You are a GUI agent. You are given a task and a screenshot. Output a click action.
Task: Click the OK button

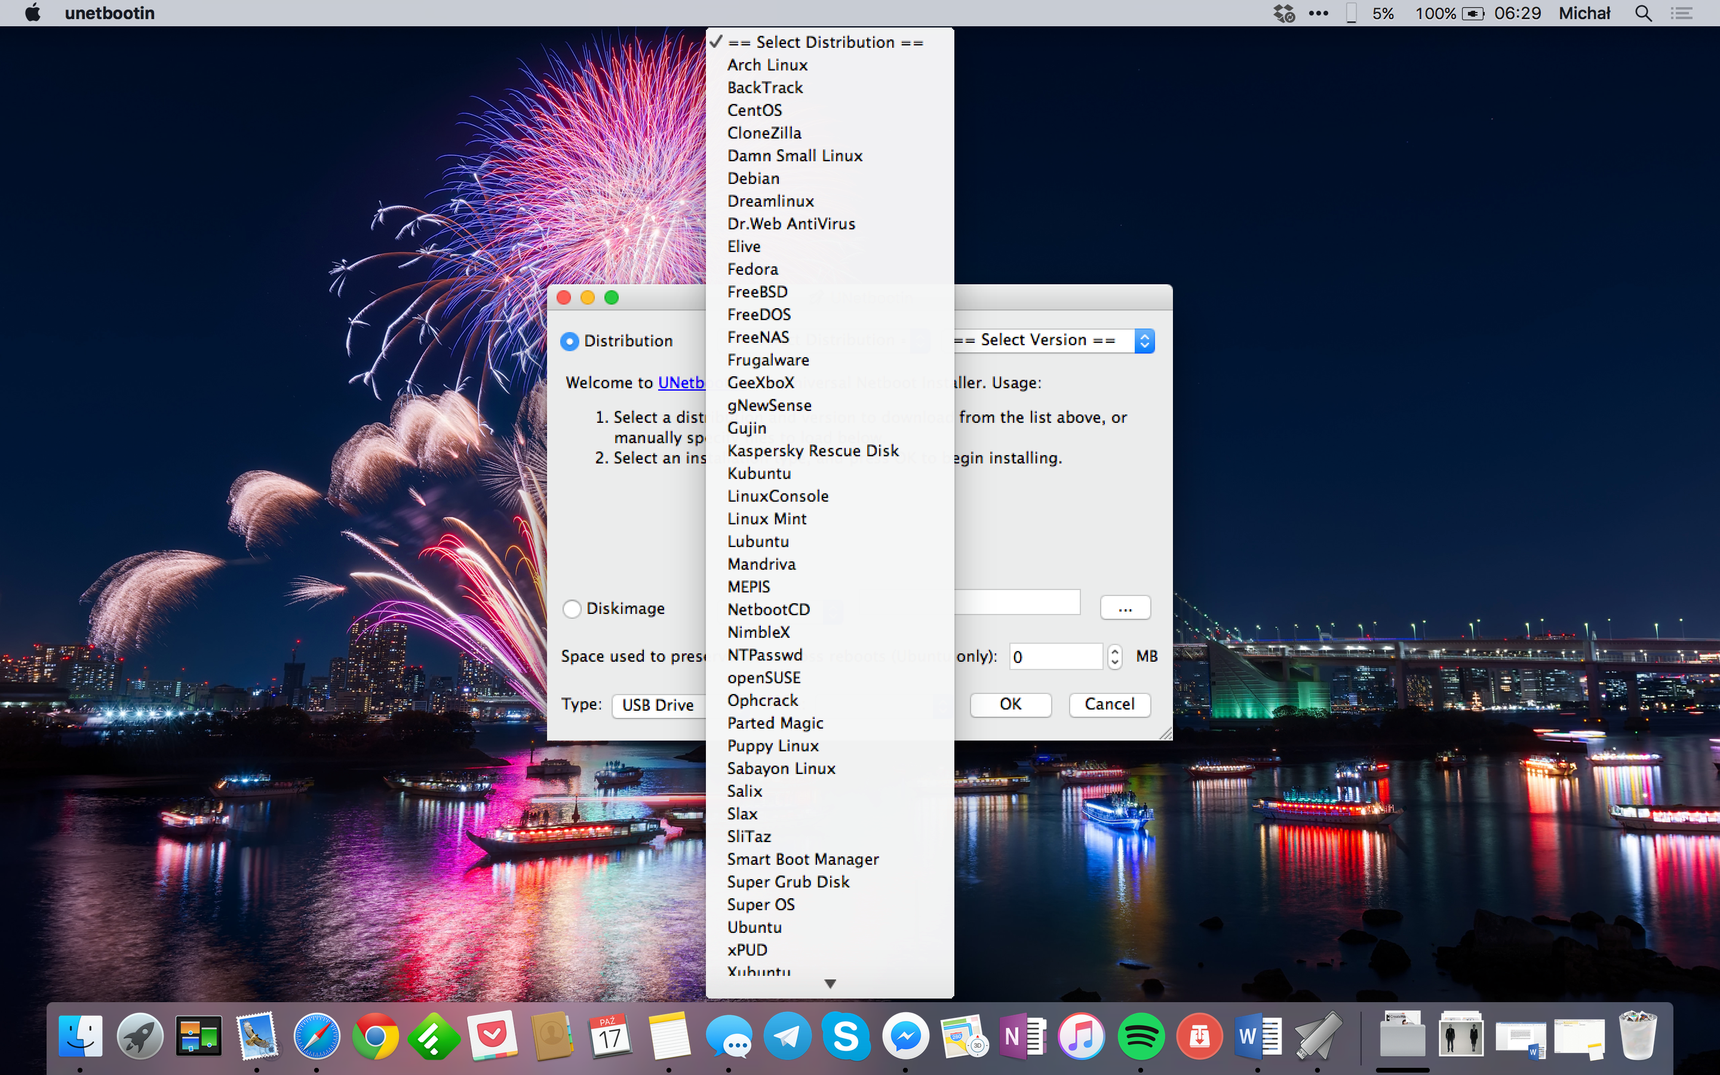(x=1010, y=704)
